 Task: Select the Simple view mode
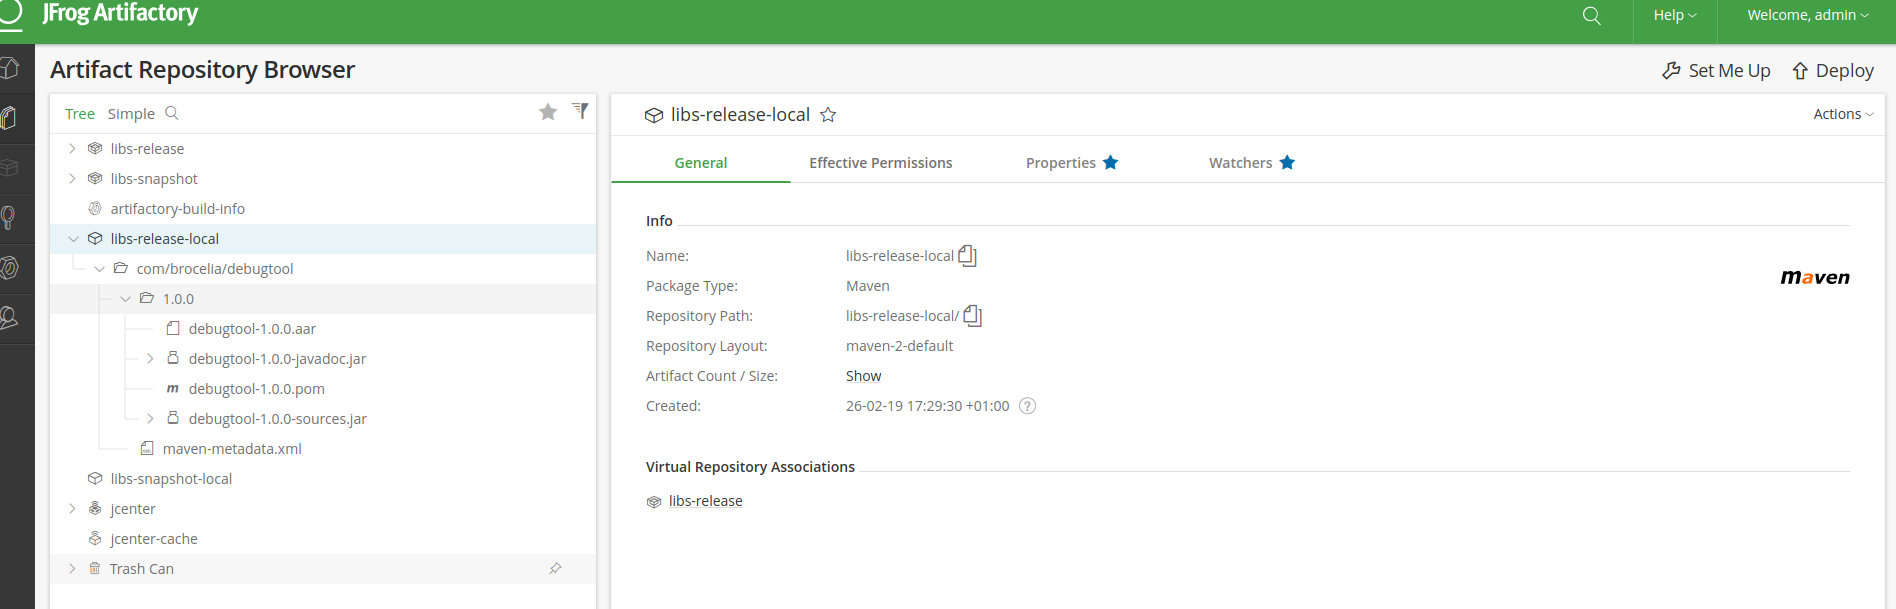tap(131, 114)
